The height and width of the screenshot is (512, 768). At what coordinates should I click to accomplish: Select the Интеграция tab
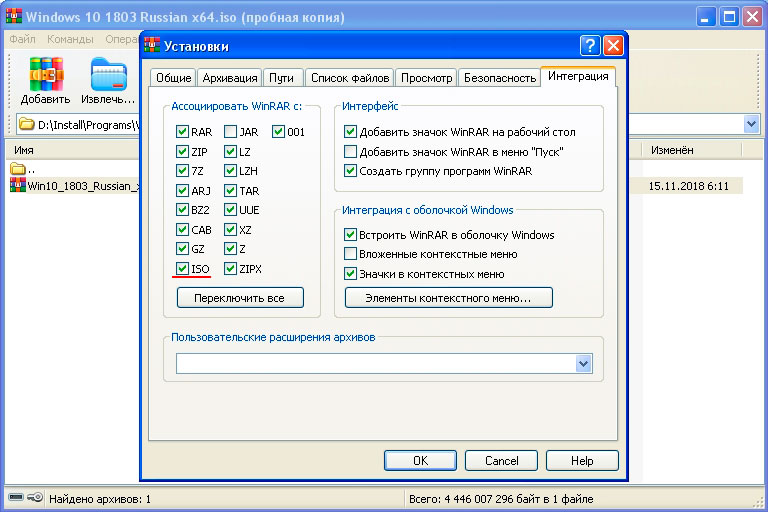click(578, 76)
